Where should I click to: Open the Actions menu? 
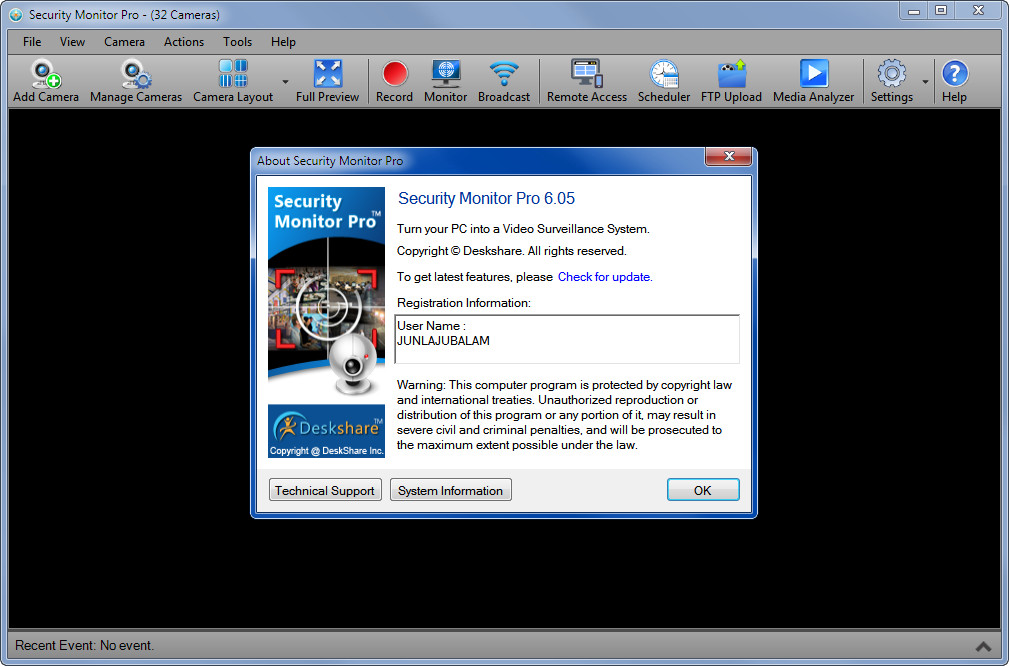click(183, 42)
